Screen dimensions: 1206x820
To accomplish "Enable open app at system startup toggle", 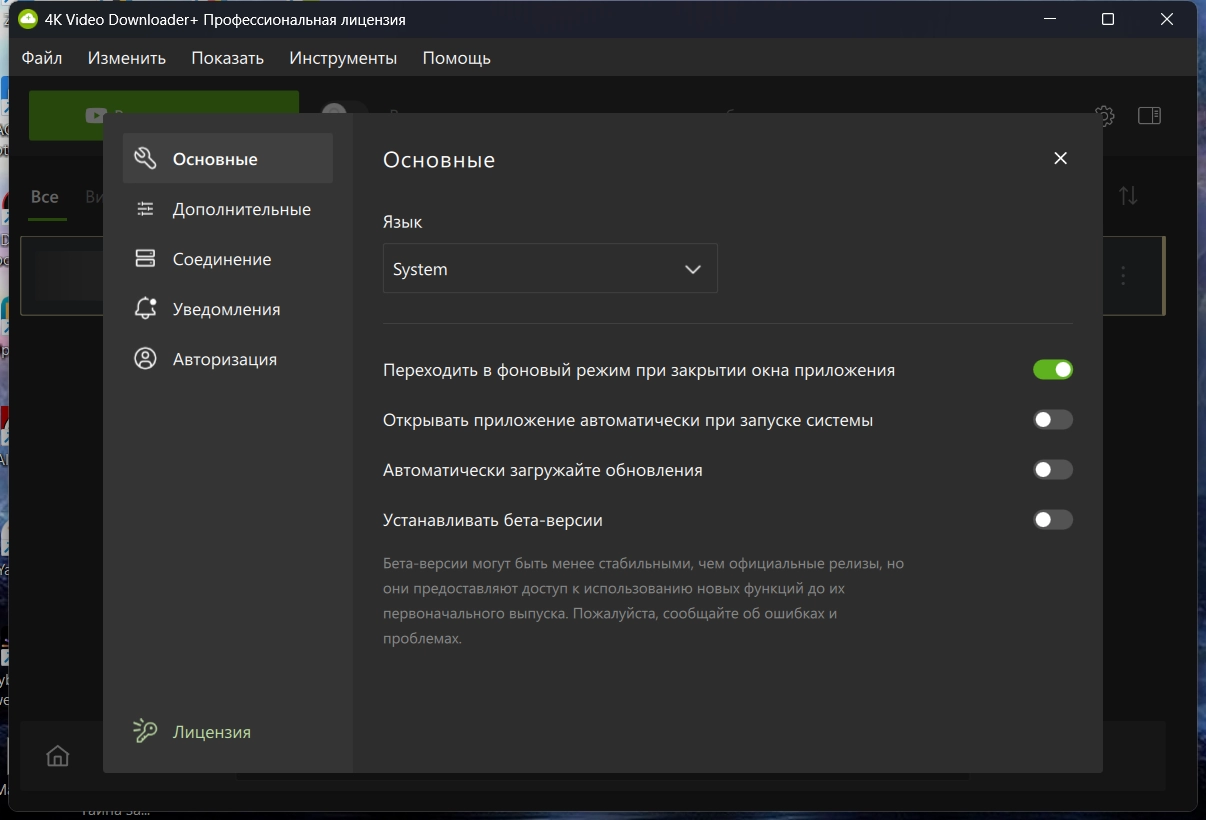I will [1052, 420].
